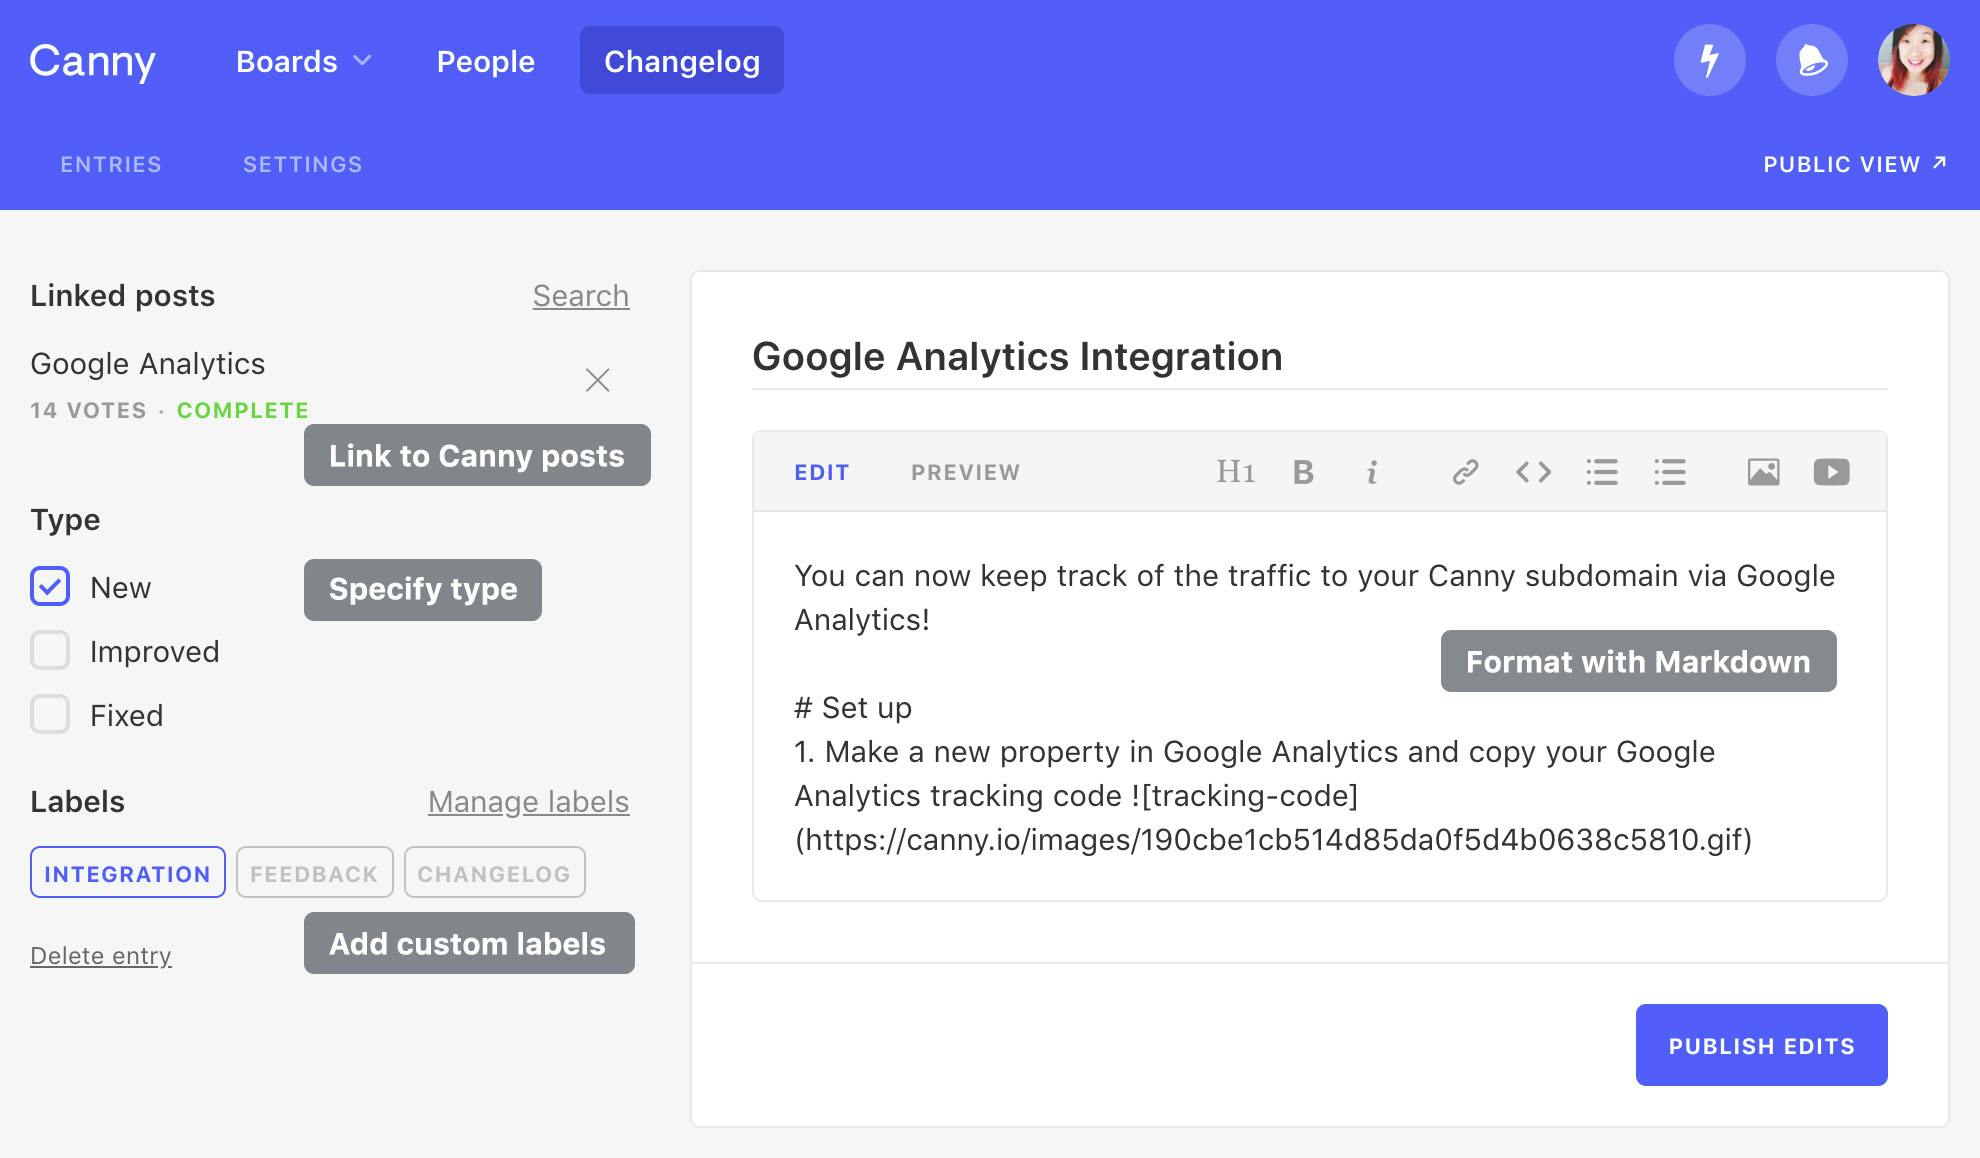Open the lightning bolt quick actions
The width and height of the screenshot is (1980, 1158).
point(1710,60)
